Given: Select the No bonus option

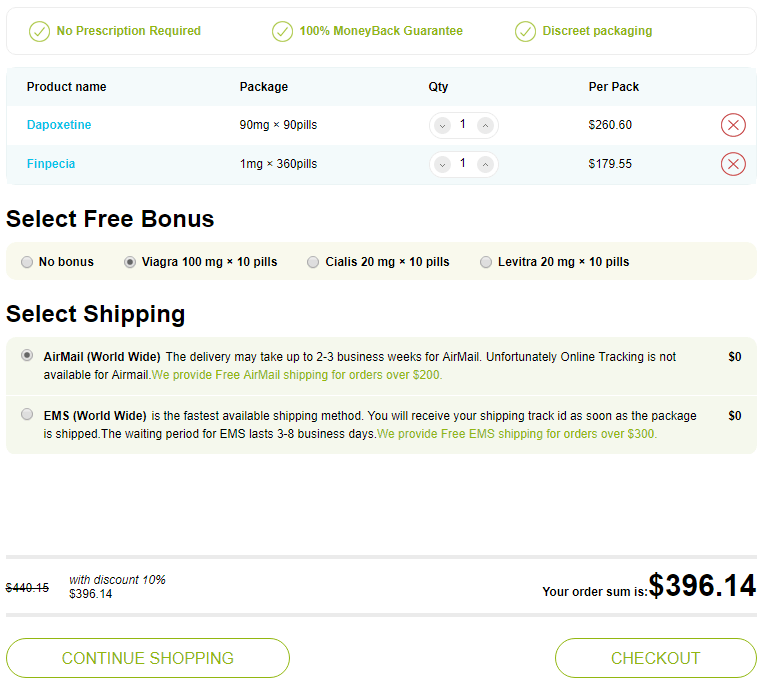Looking at the screenshot, I should click(27, 262).
